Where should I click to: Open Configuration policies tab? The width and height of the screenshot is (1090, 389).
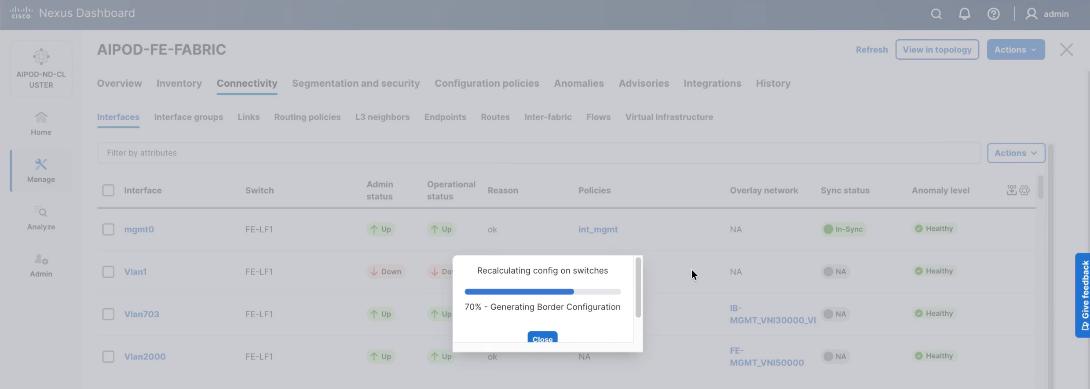(487, 83)
